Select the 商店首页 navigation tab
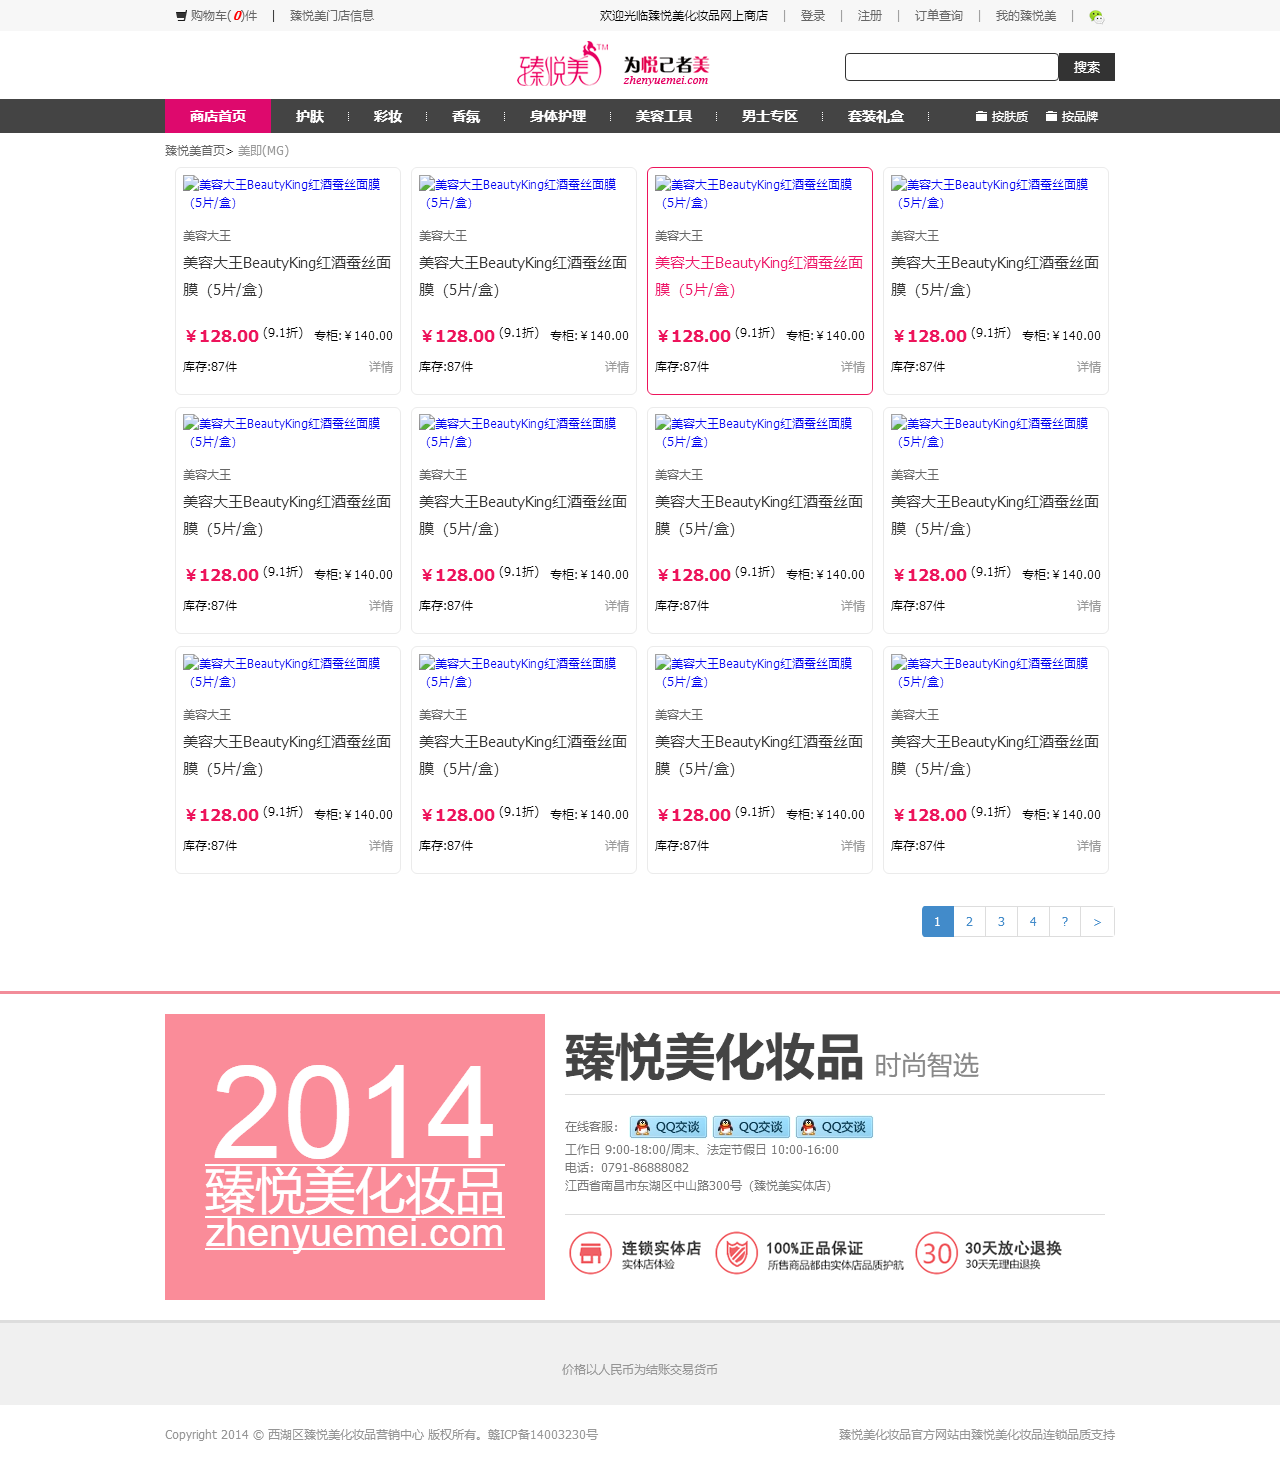The image size is (1280, 1463). [218, 117]
